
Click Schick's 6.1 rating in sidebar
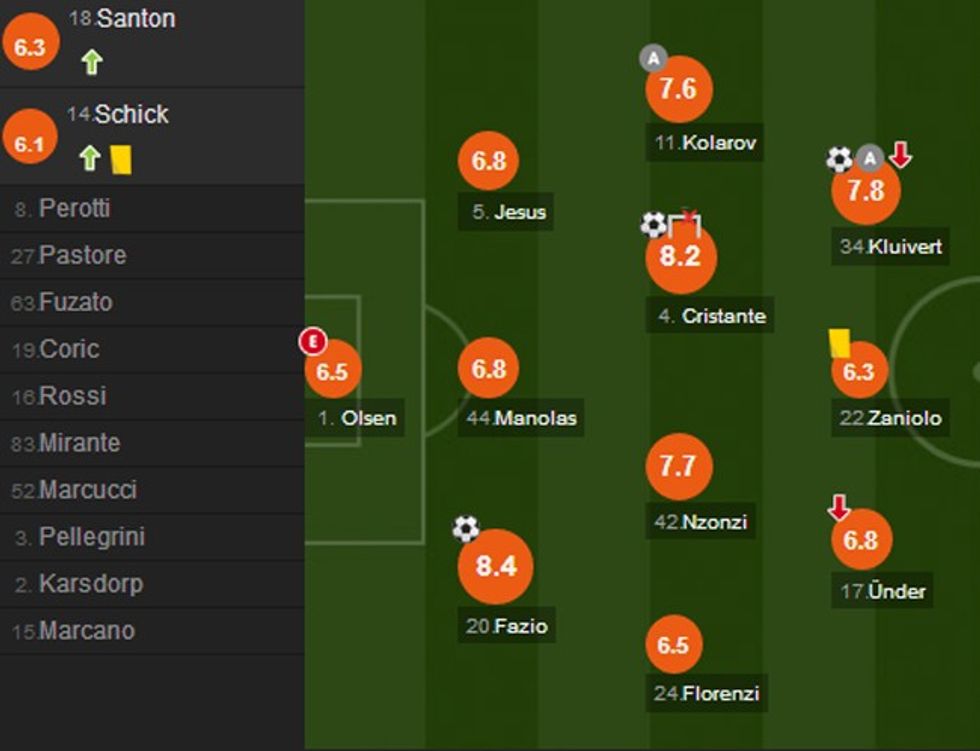(x=31, y=144)
